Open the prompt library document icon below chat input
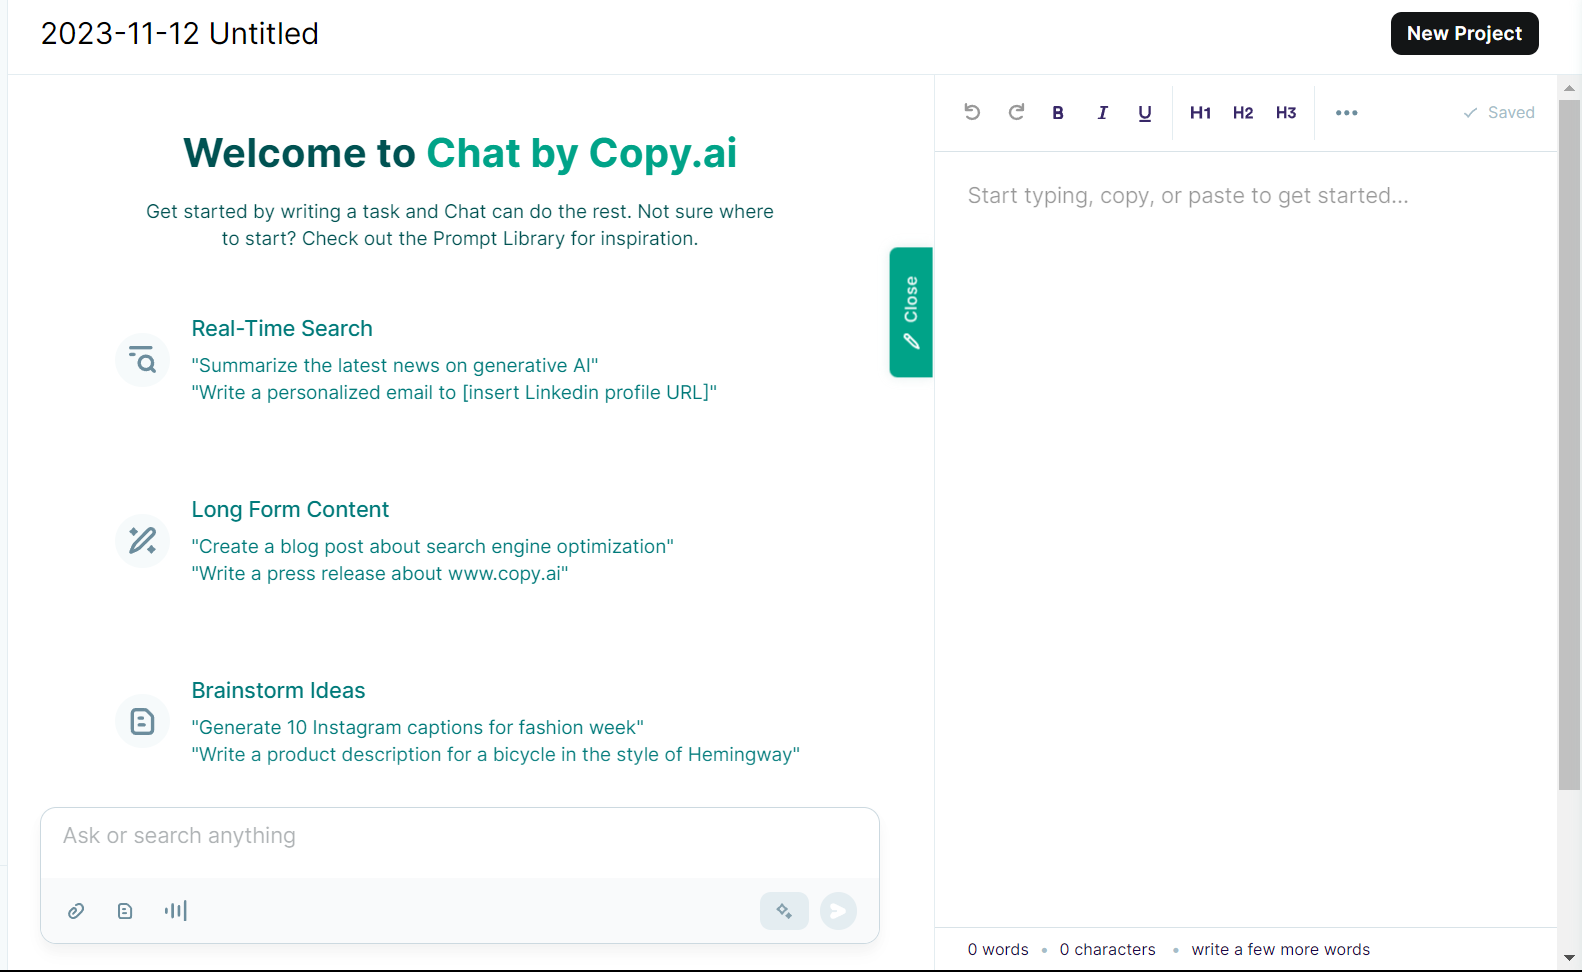This screenshot has height=972, width=1582. click(125, 911)
